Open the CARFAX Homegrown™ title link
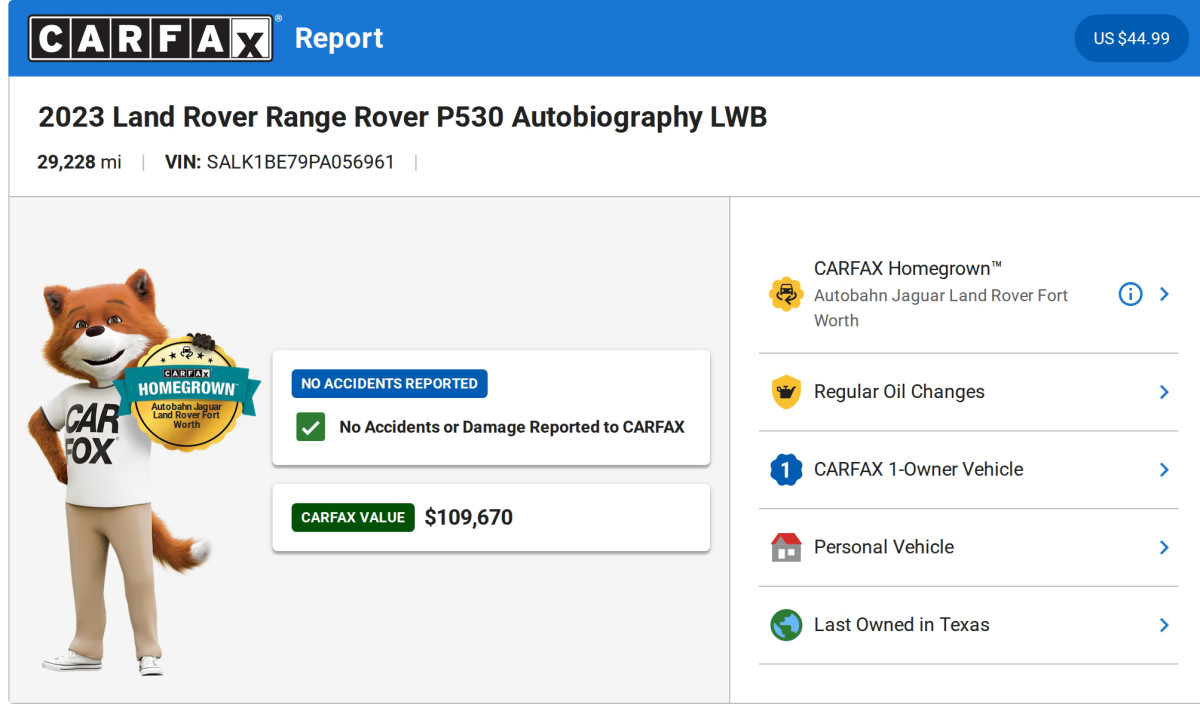The height and width of the screenshot is (704, 1200). [908, 268]
